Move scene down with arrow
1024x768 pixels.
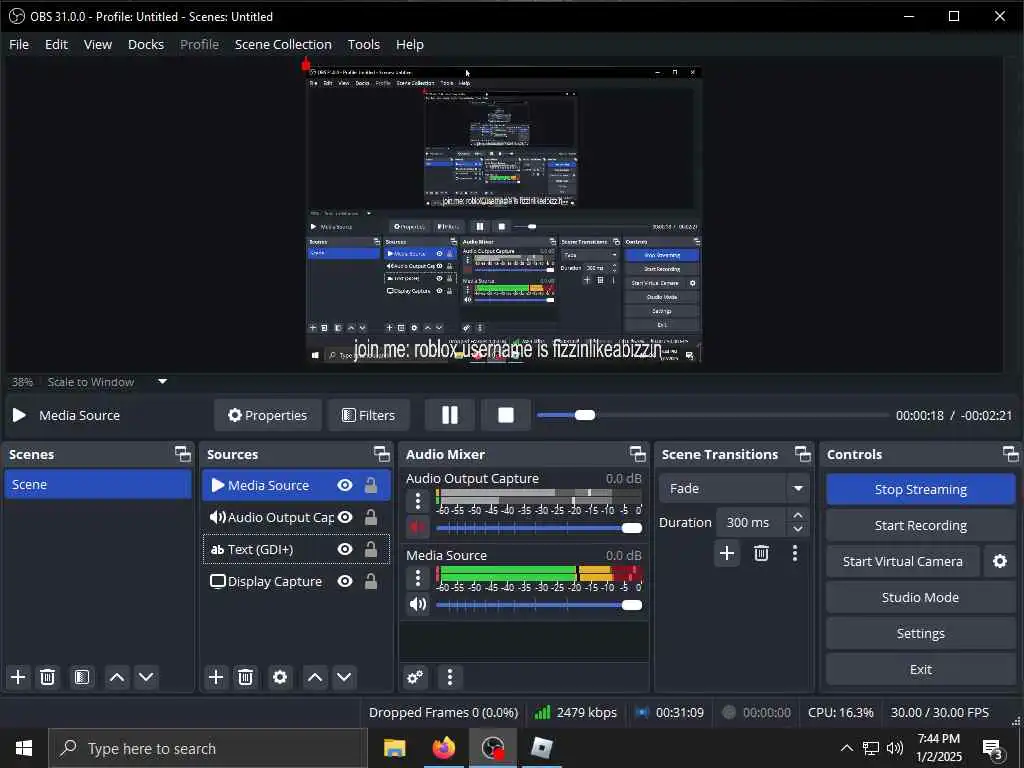146,677
